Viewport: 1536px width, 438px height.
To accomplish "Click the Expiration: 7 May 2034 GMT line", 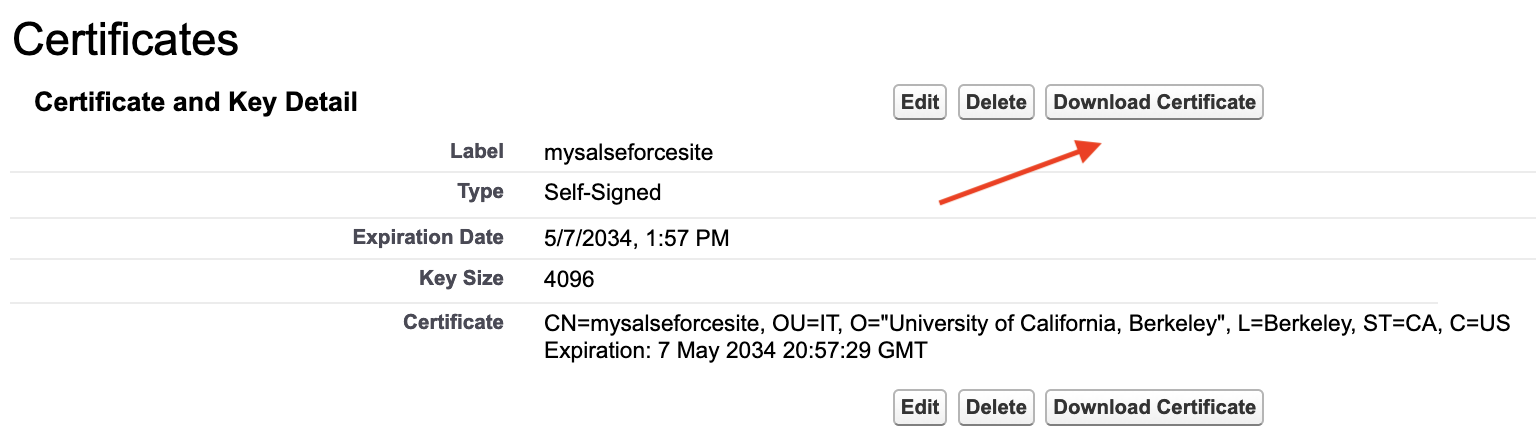I will [735, 351].
